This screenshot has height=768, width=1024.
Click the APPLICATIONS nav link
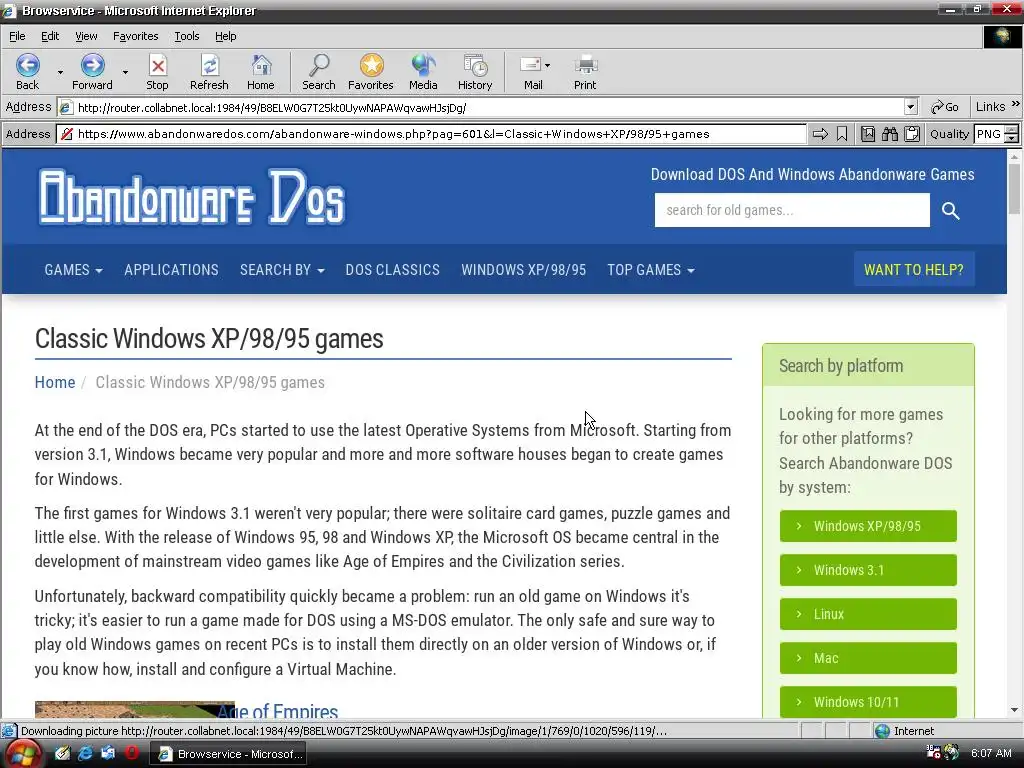(x=171, y=270)
